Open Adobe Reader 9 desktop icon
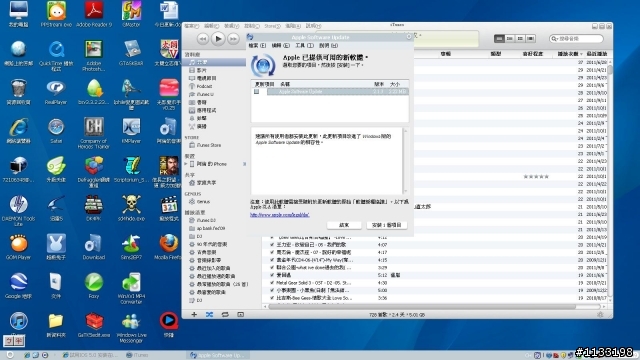 (x=94, y=15)
